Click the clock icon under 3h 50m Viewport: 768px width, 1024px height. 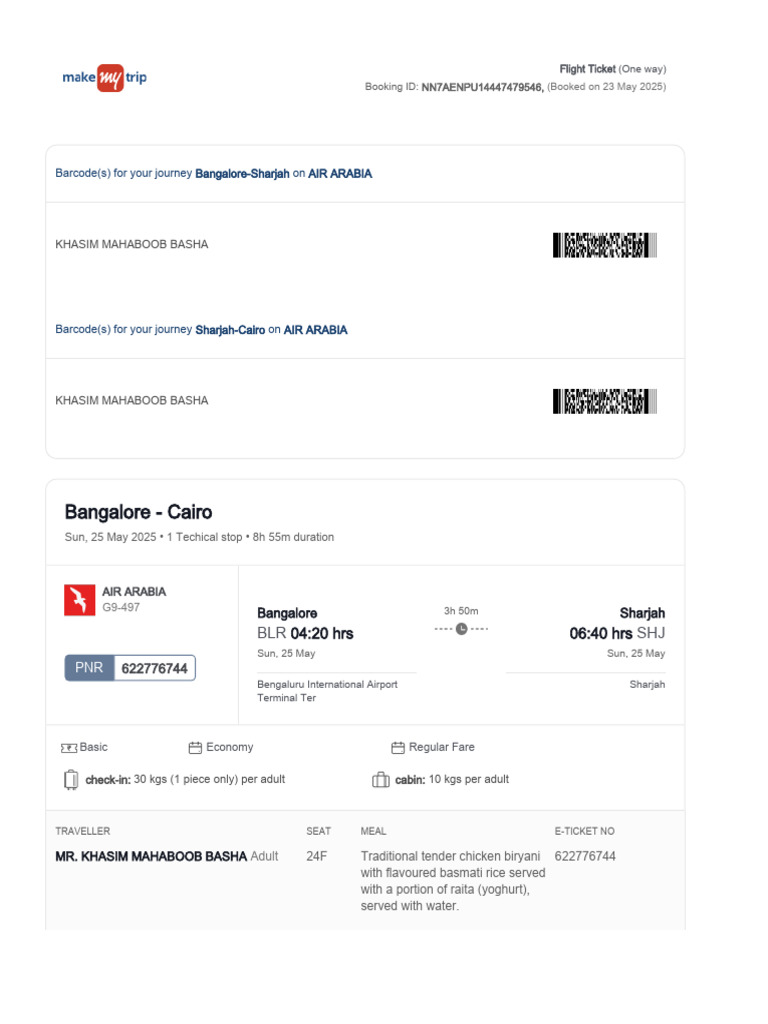tap(461, 629)
